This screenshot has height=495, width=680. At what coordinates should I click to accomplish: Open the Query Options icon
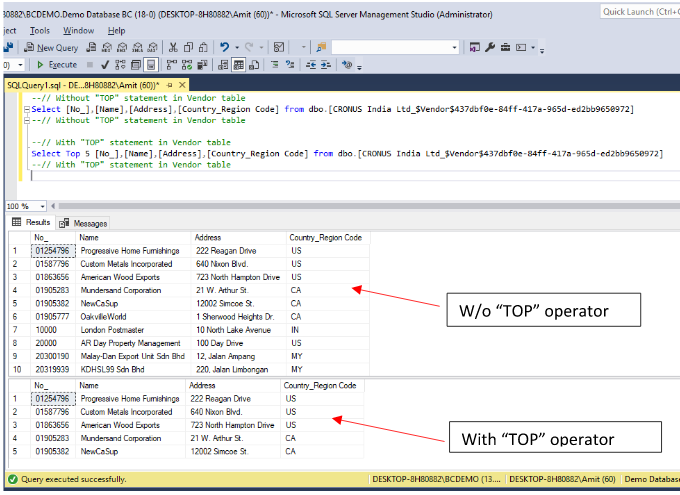tap(136, 65)
